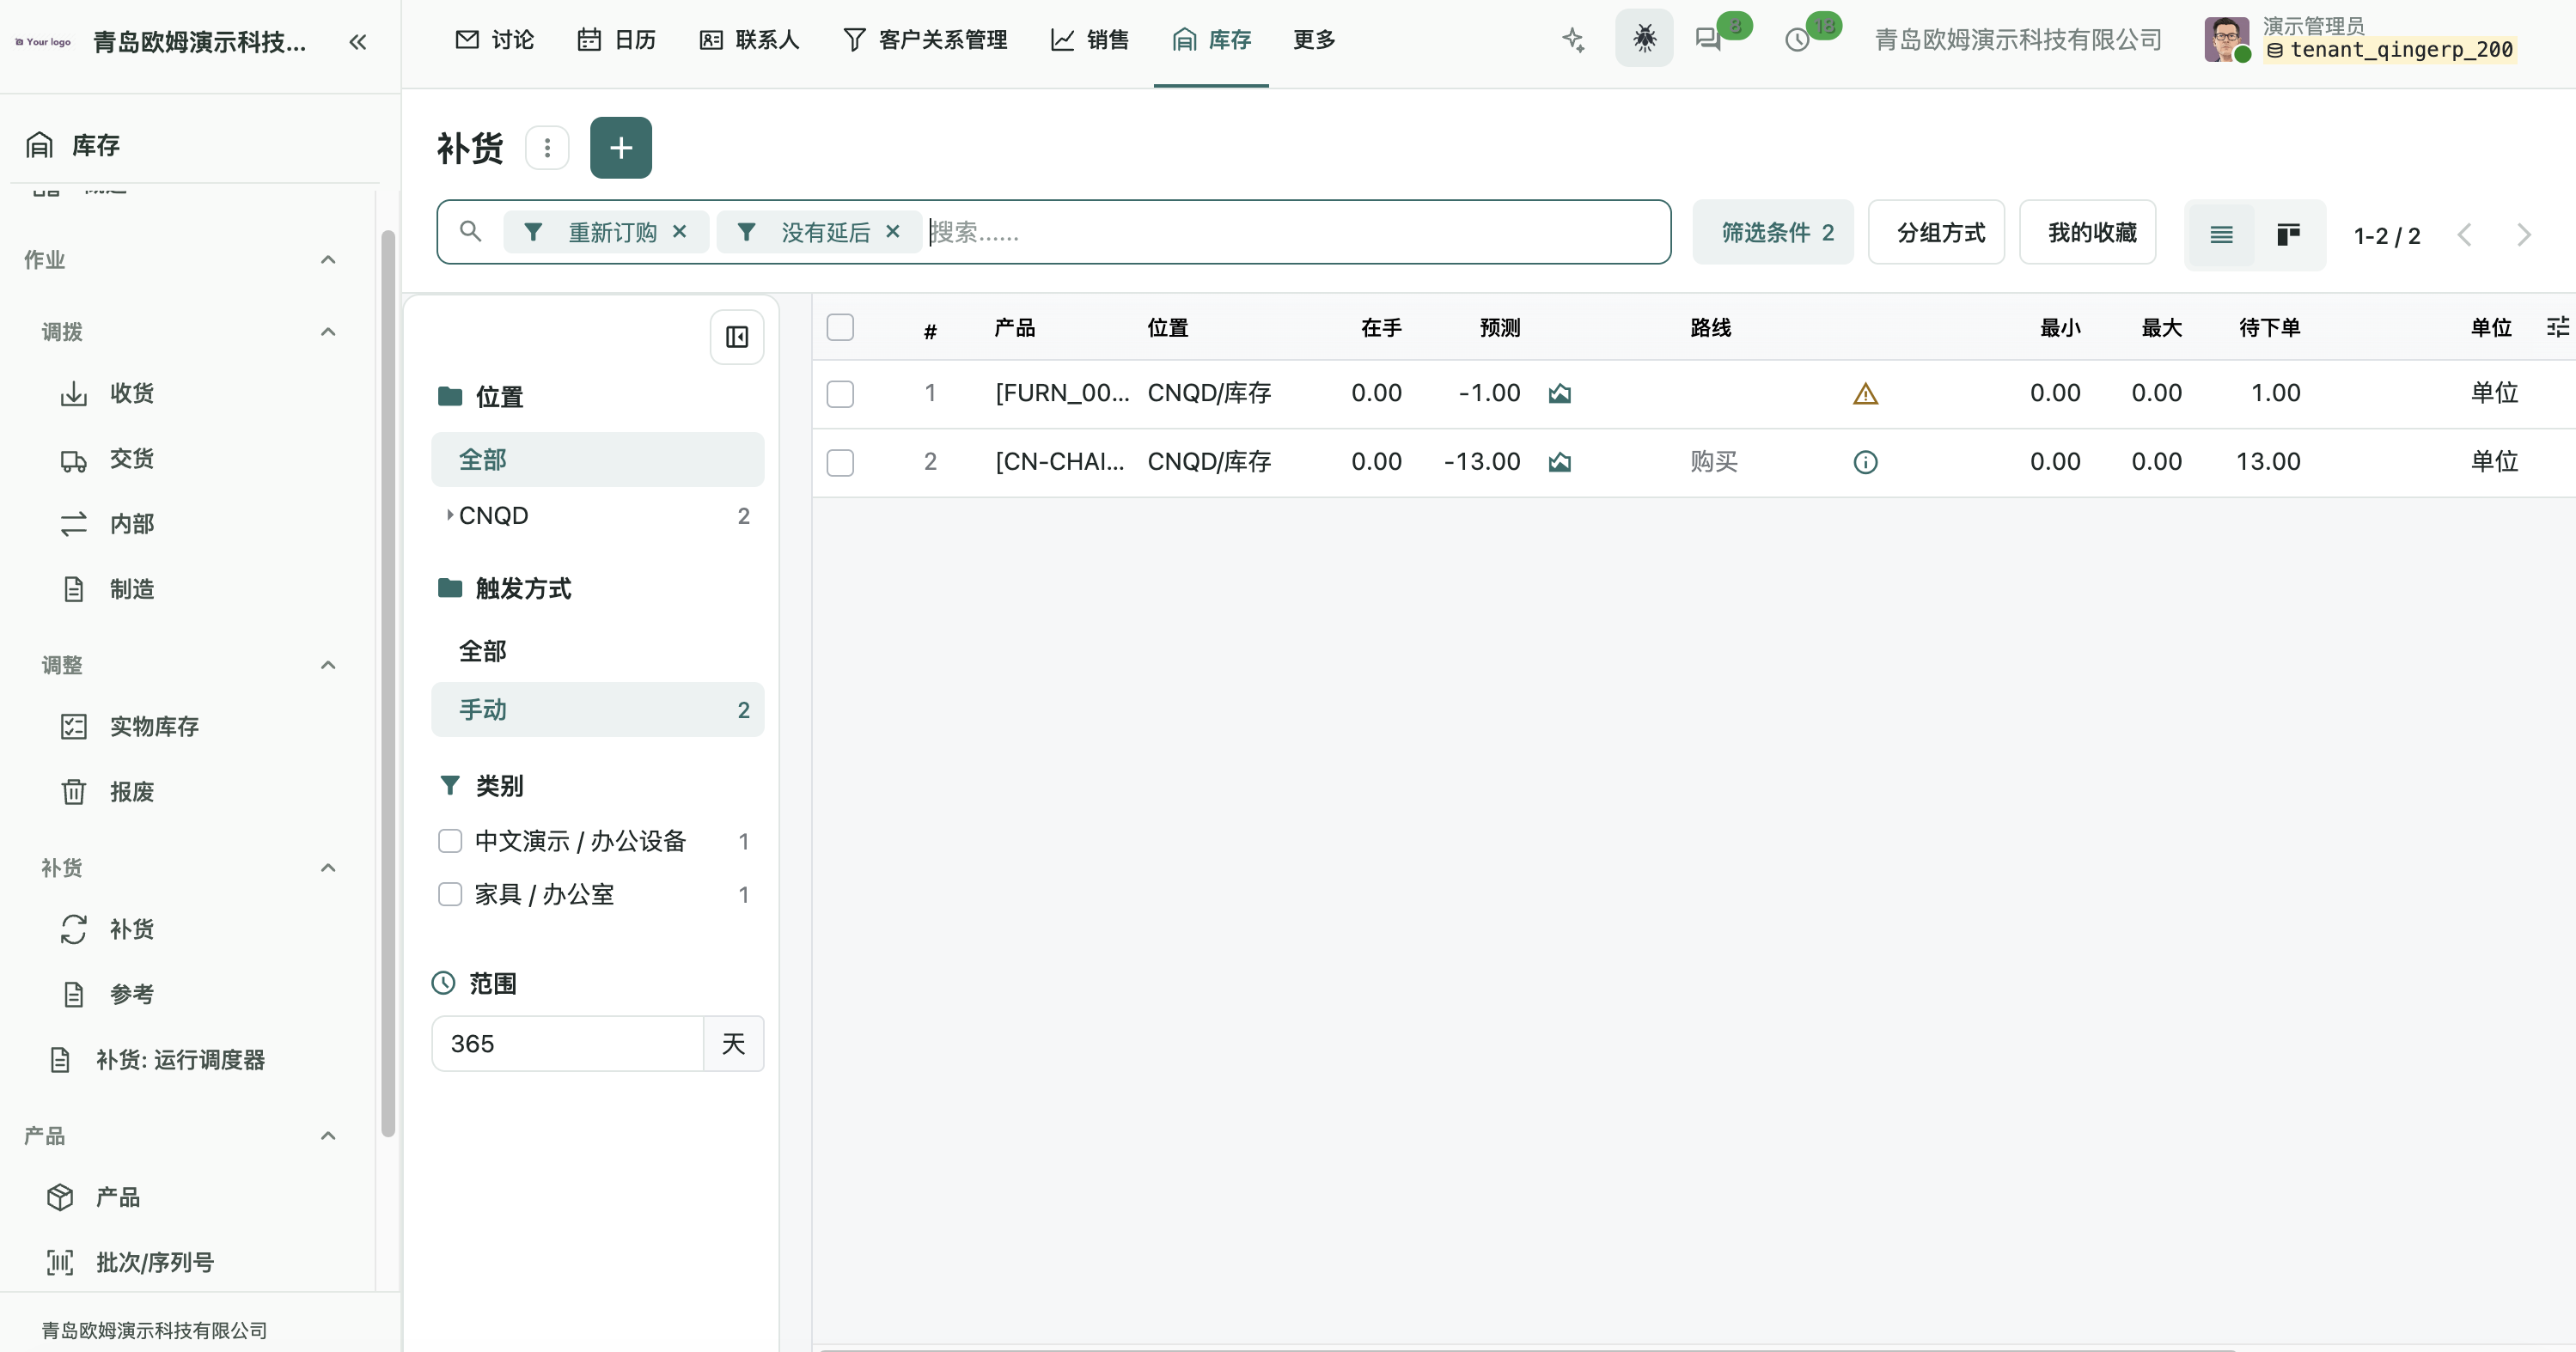Collapse the 调拨 sidebar group
Image resolution: width=2576 pixels, height=1352 pixels.
click(x=328, y=332)
